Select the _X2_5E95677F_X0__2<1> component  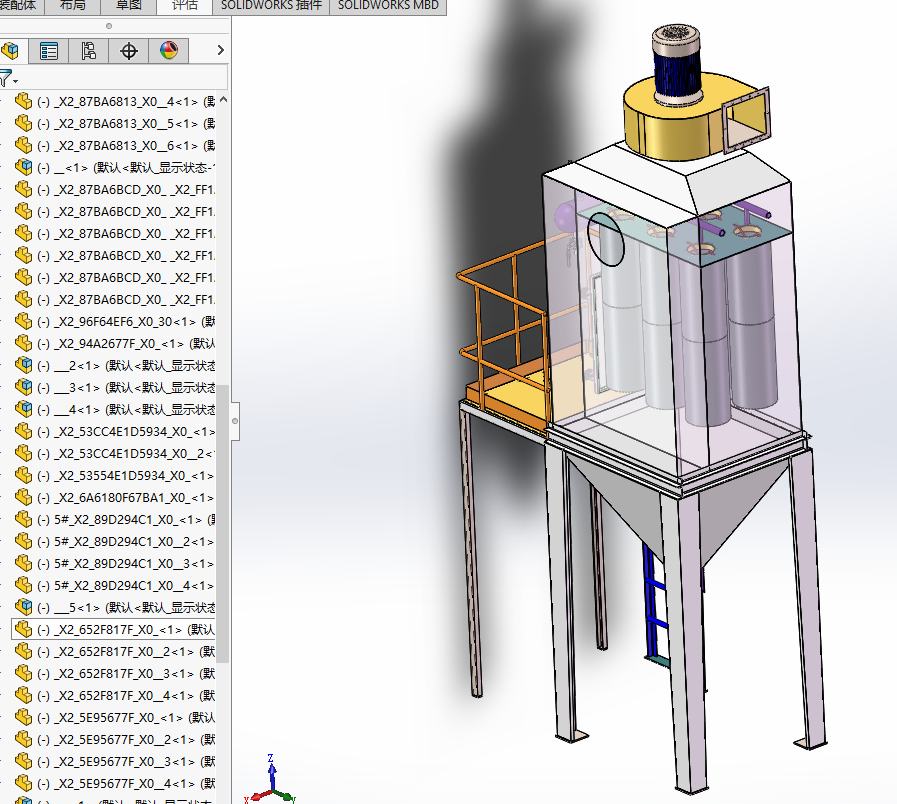(x=114, y=739)
